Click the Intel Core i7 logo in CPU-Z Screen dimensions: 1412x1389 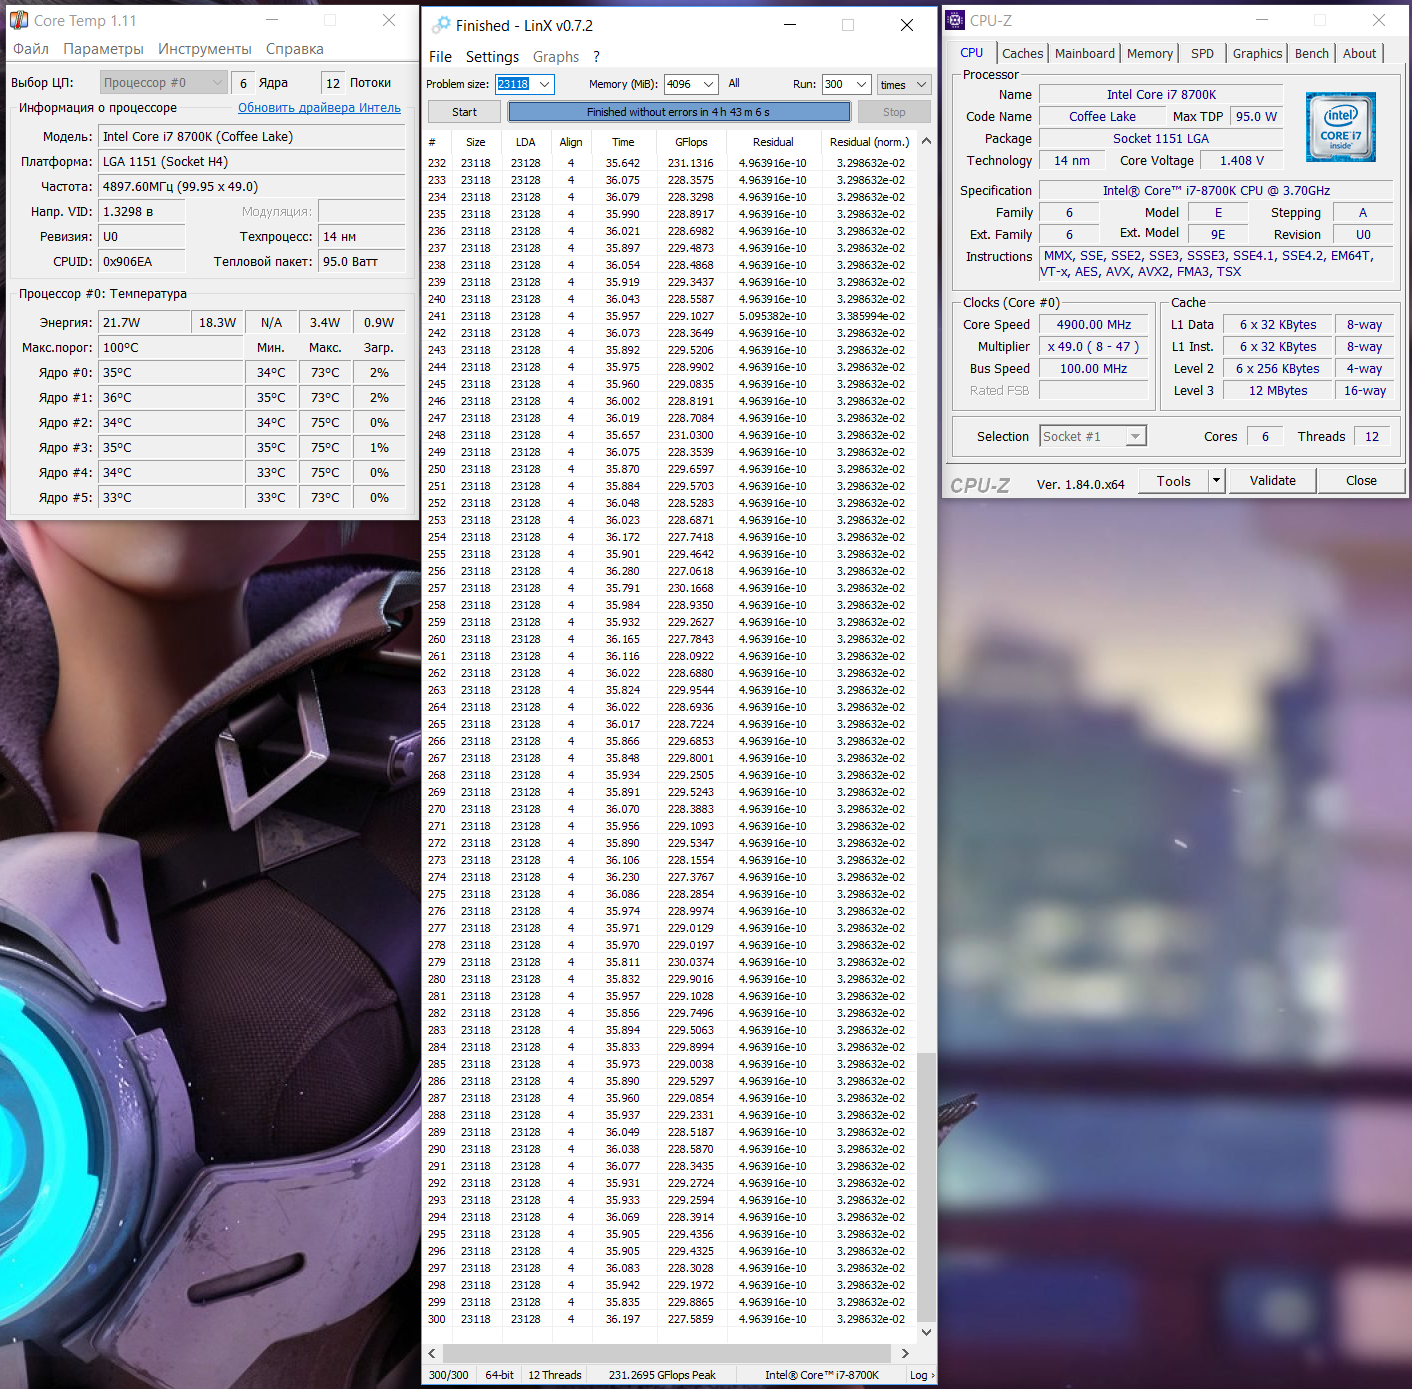1341,127
